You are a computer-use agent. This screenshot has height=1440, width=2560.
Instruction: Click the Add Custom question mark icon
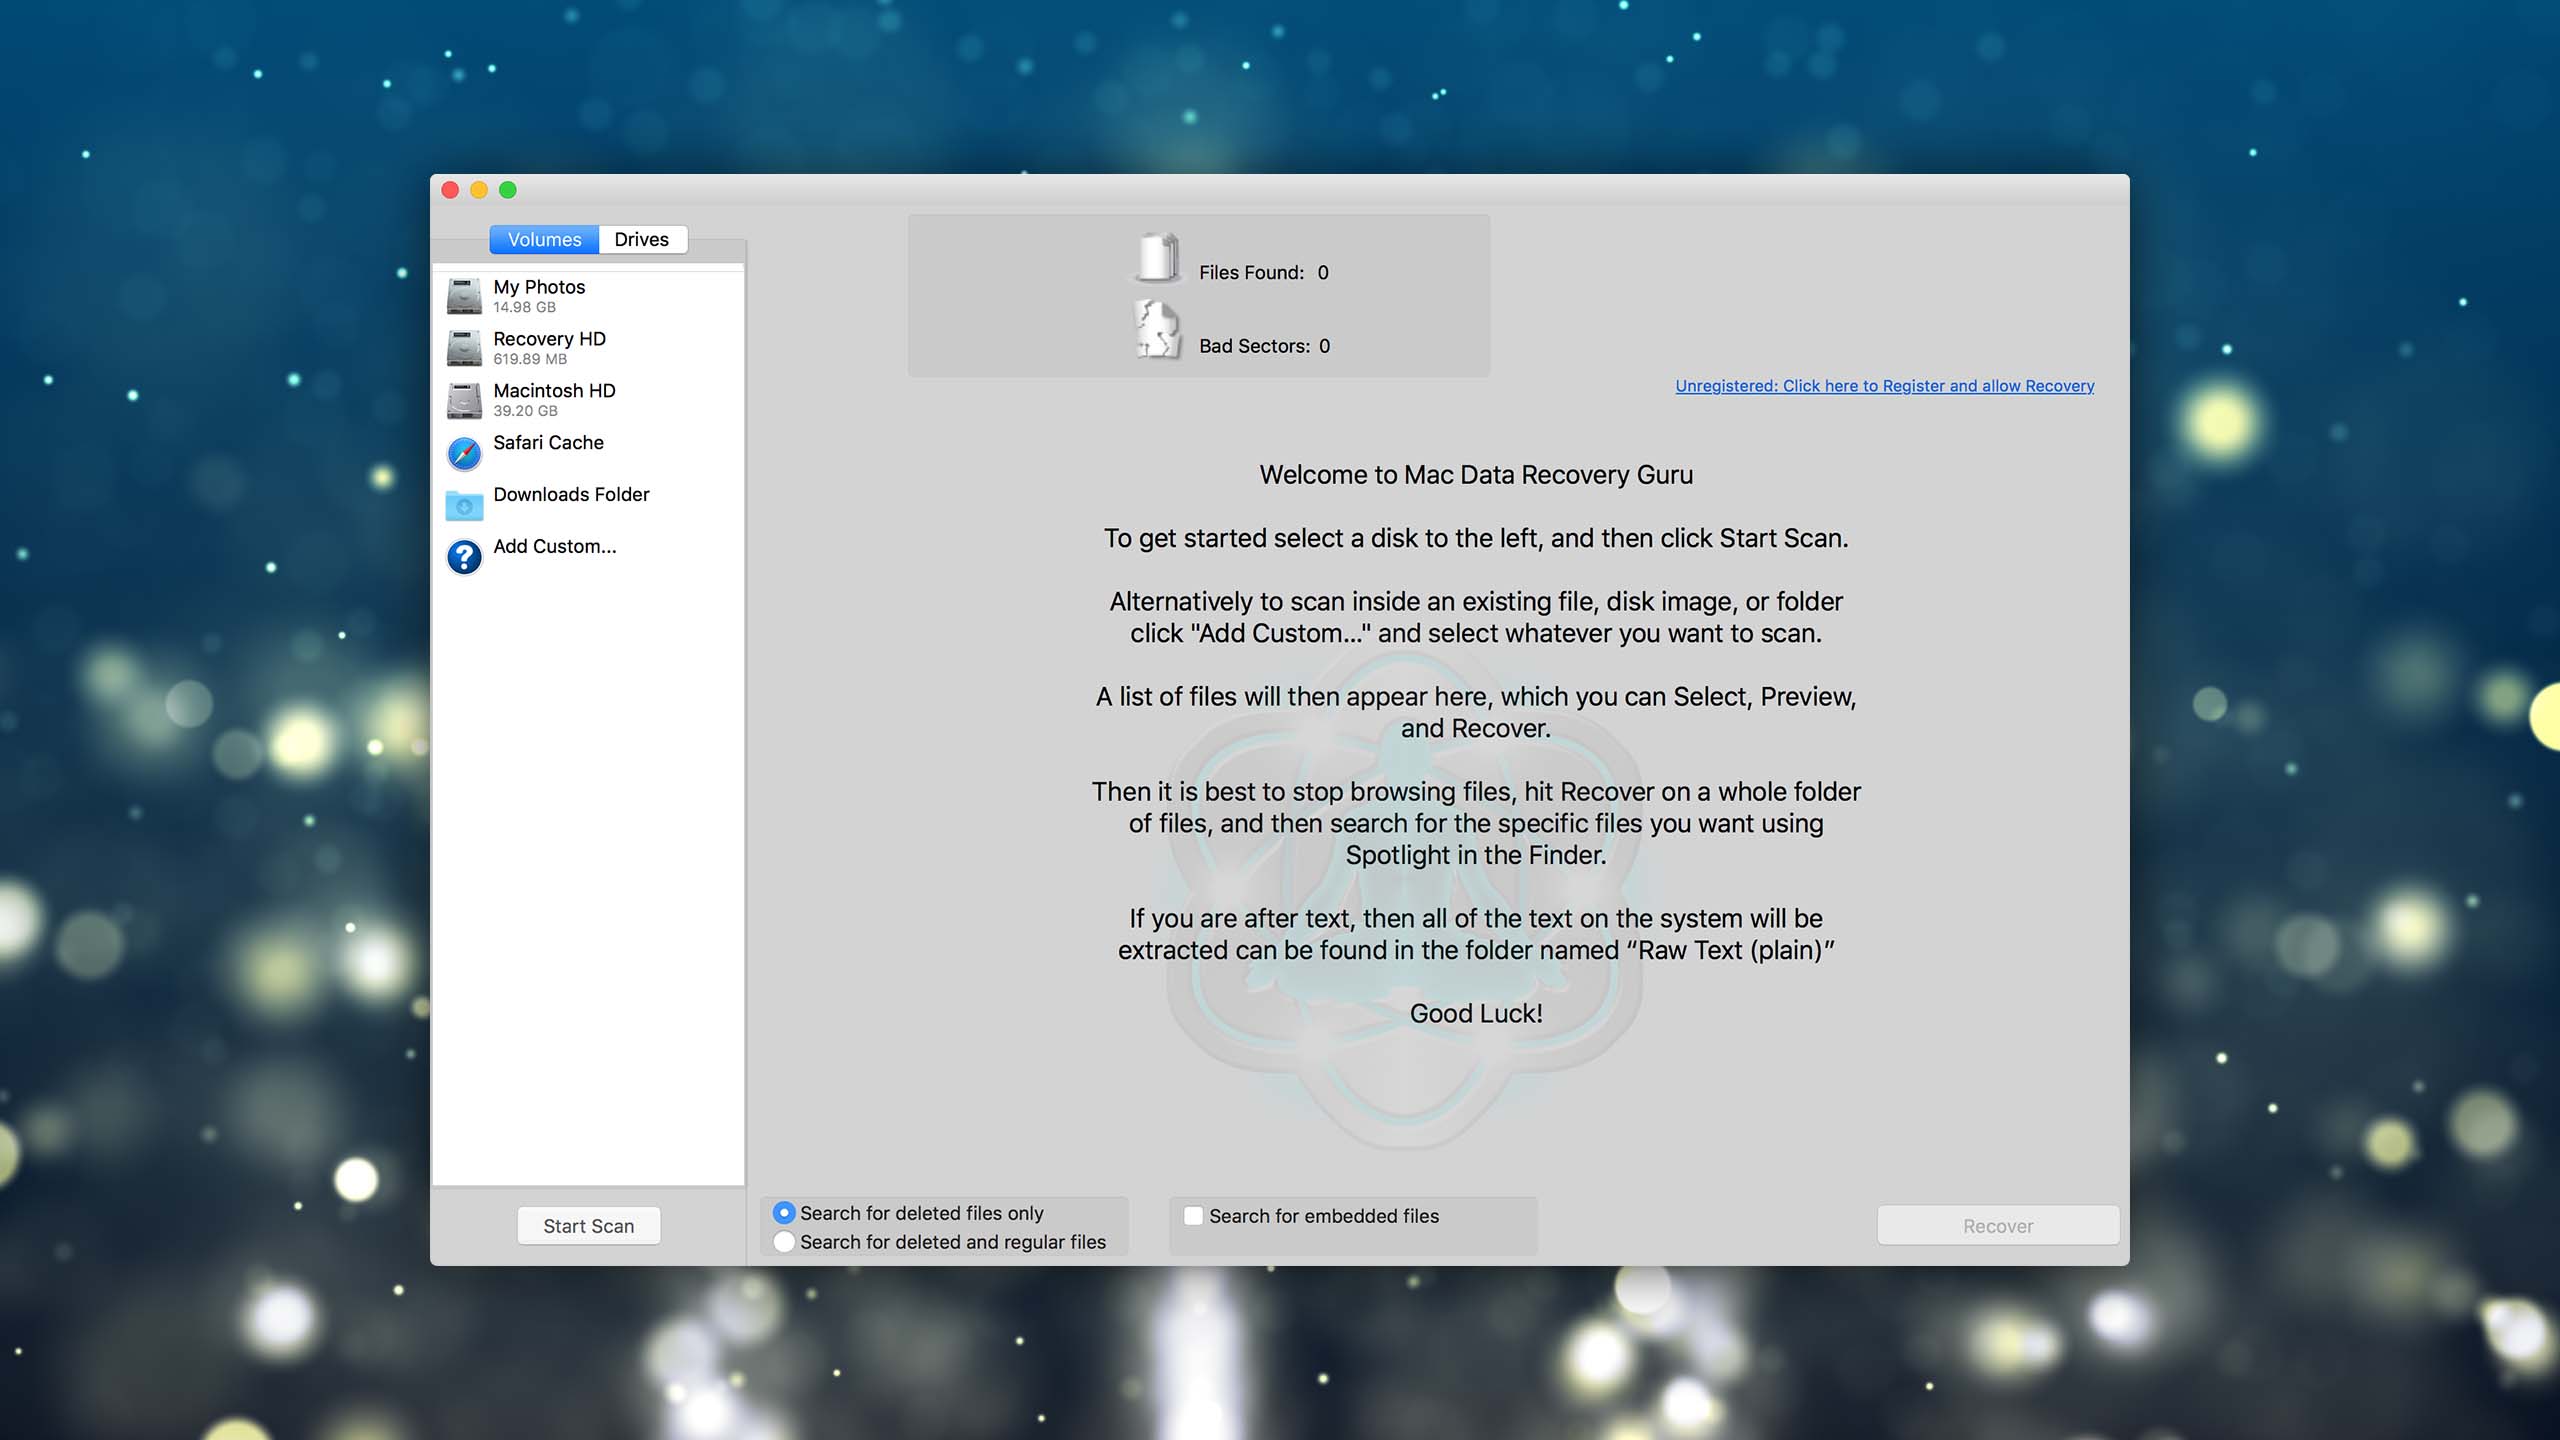(464, 557)
